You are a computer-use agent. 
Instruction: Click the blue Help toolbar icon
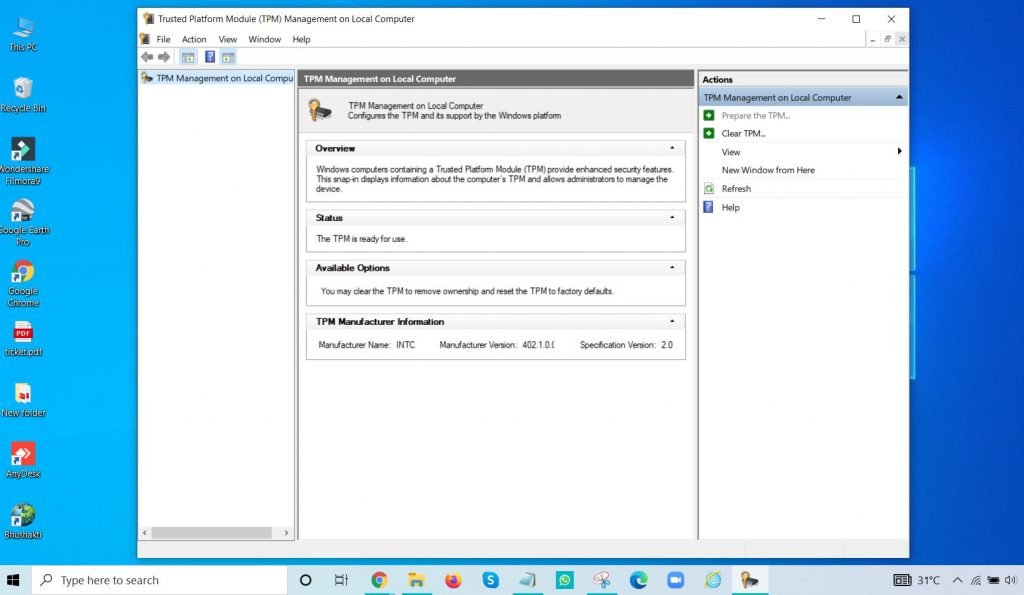point(210,57)
